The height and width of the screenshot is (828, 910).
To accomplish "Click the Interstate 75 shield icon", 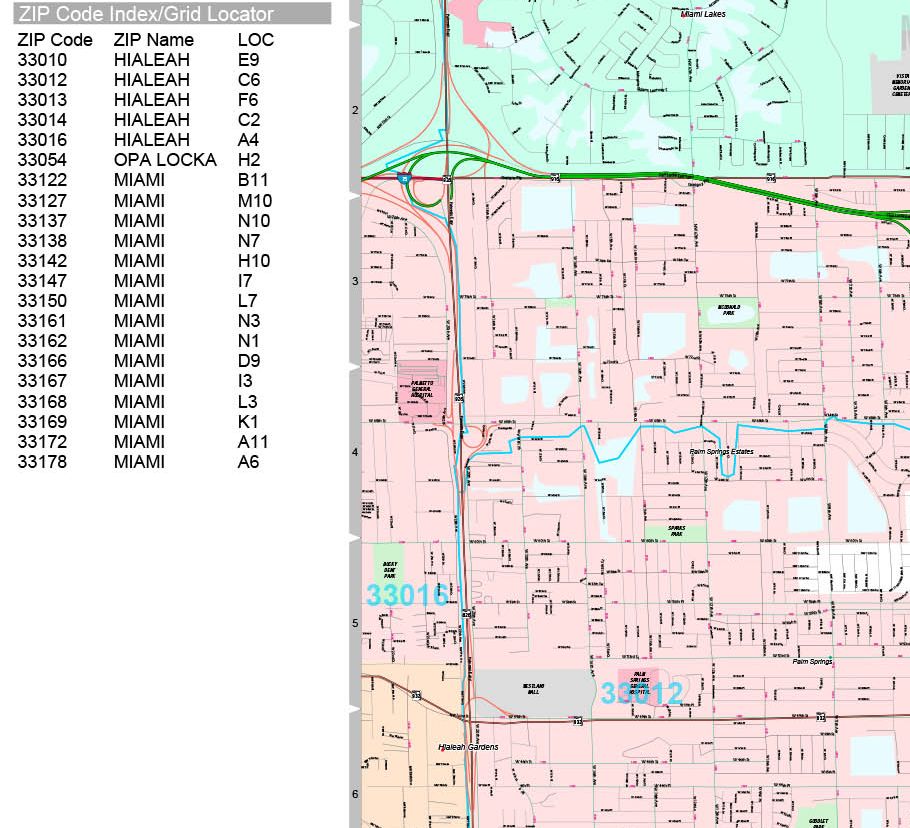I will click(x=405, y=179).
